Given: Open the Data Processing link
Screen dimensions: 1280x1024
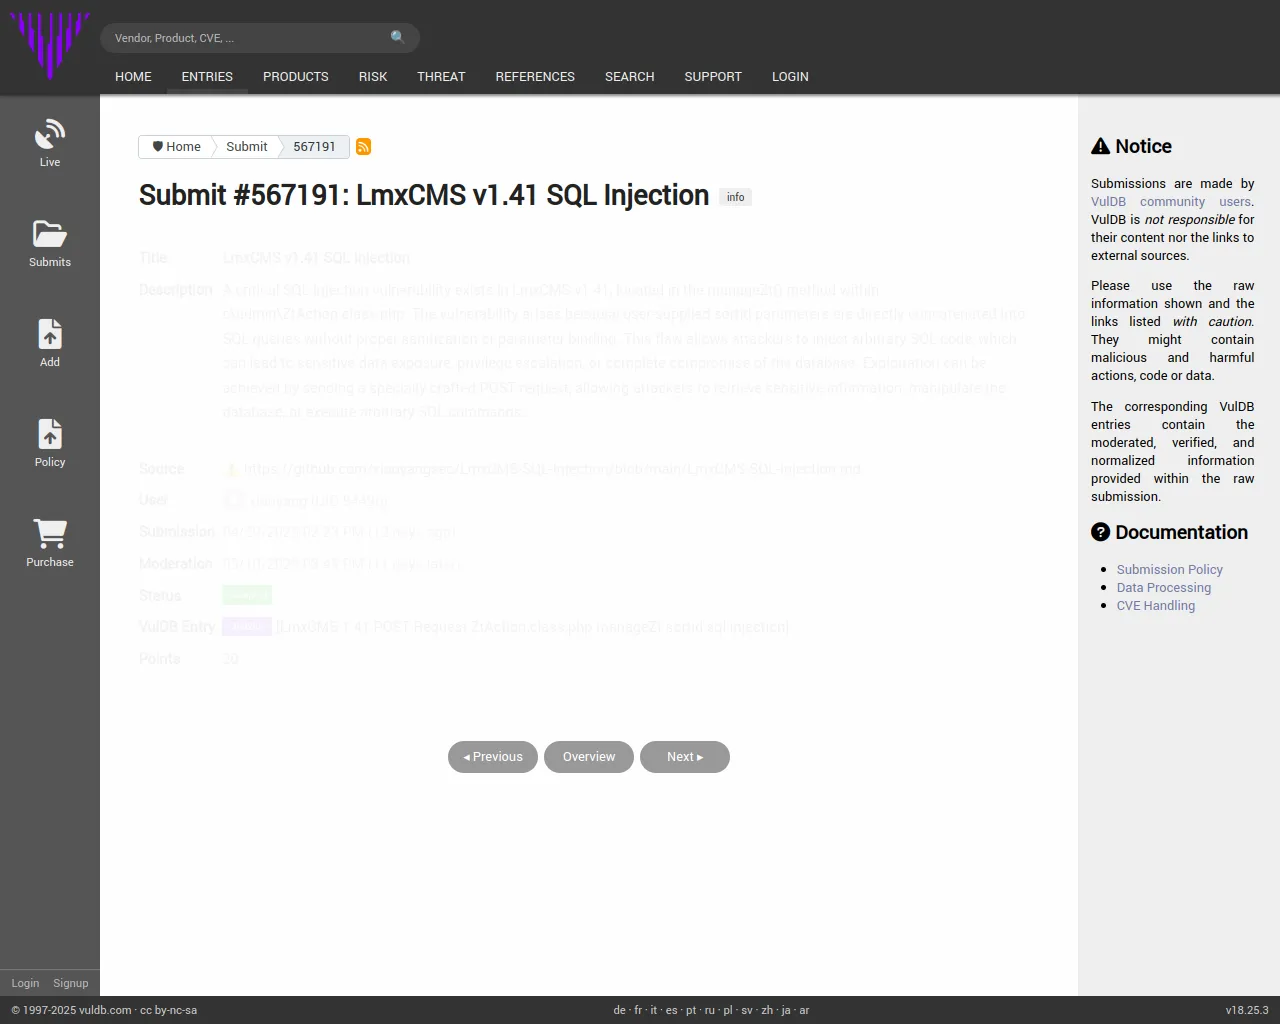Looking at the screenshot, I should pos(1164,588).
